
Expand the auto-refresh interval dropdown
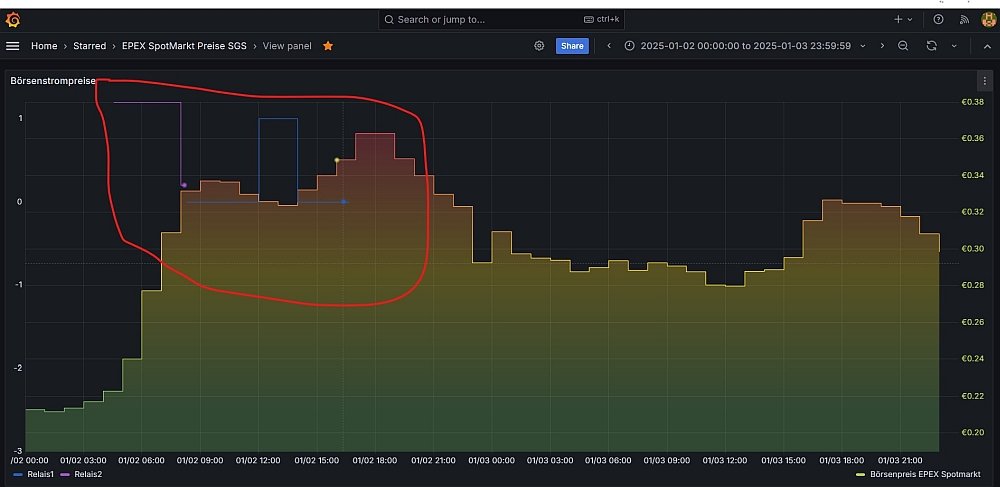pyautogui.click(x=954, y=46)
